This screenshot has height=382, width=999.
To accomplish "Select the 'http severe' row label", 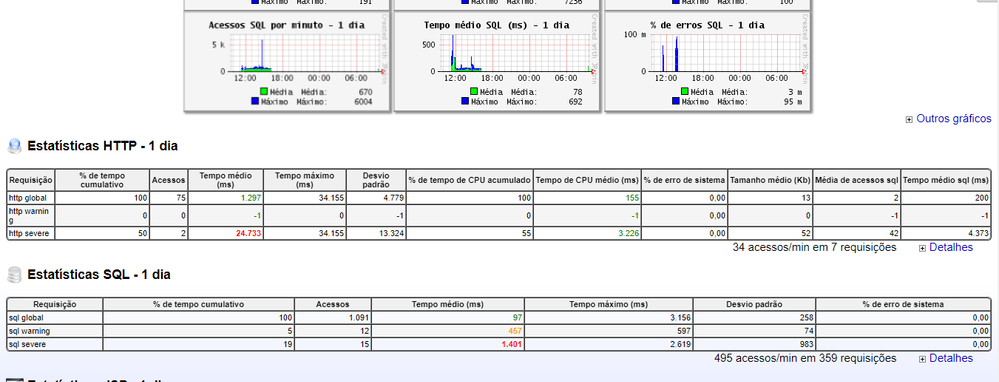I will 29,234.
